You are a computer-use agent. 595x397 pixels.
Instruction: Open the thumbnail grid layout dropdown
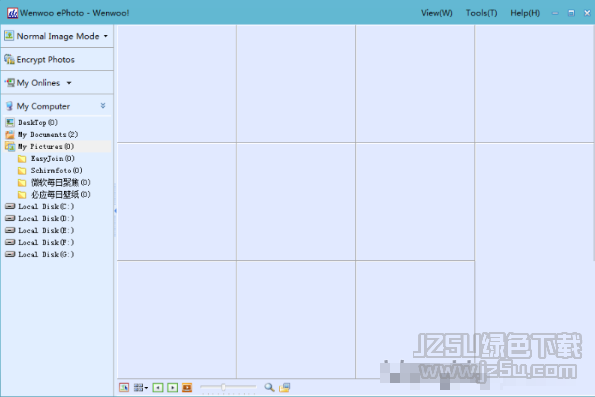click(x=141, y=387)
